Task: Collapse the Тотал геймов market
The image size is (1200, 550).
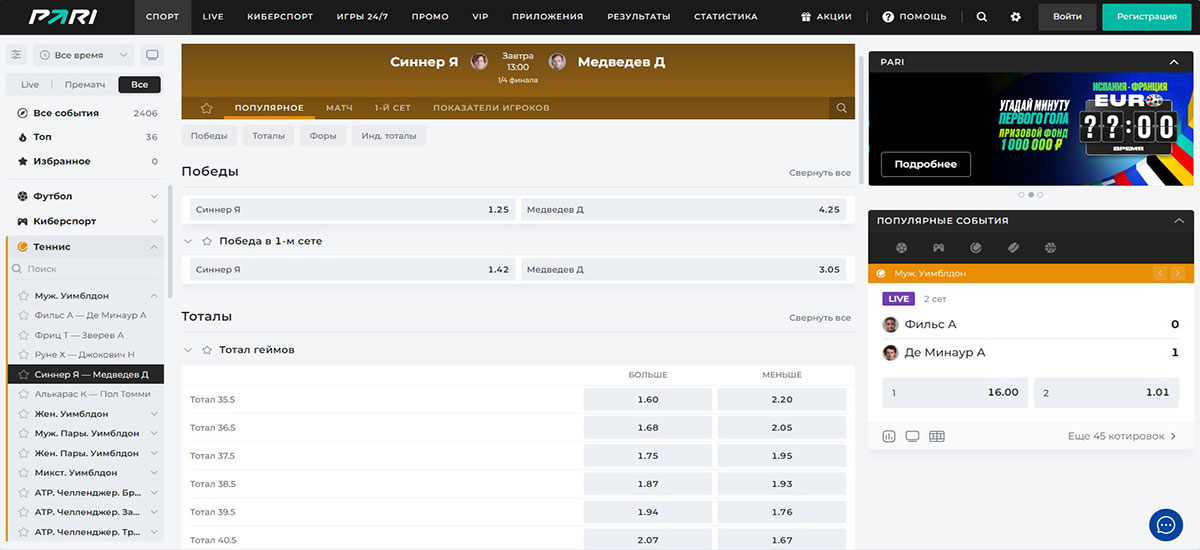Action: click(188, 350)
